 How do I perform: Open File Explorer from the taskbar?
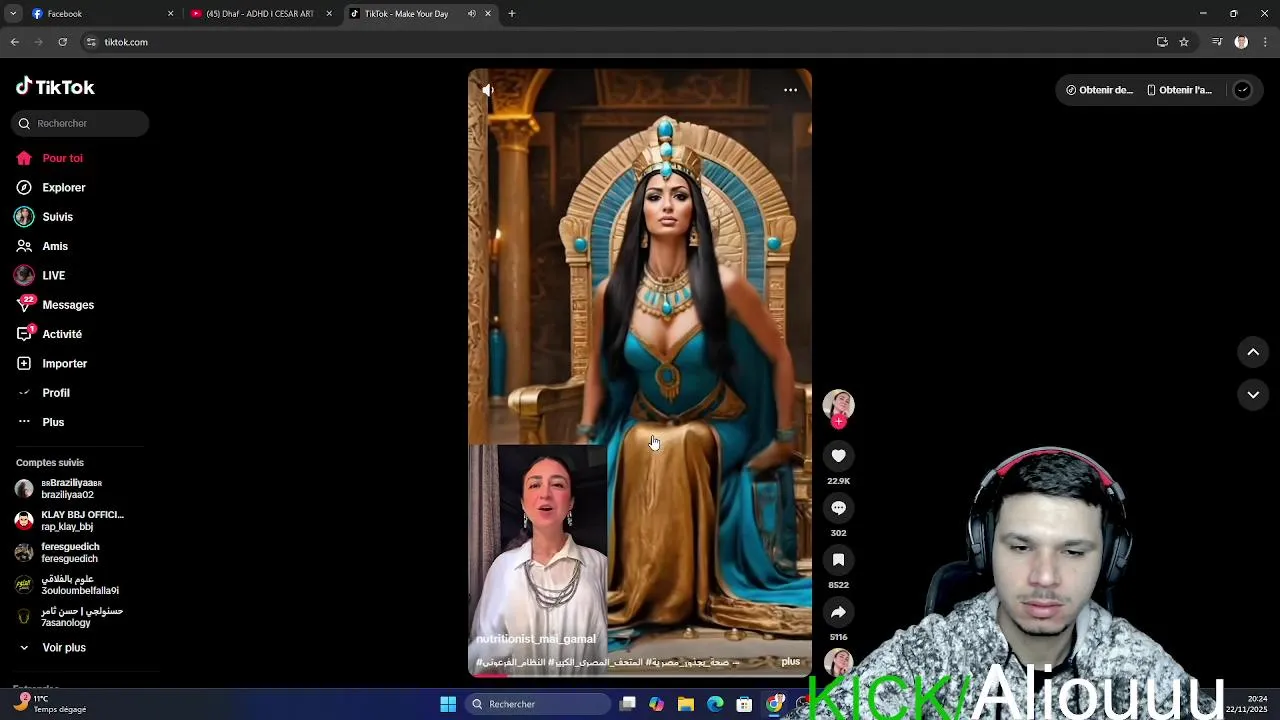686,704
